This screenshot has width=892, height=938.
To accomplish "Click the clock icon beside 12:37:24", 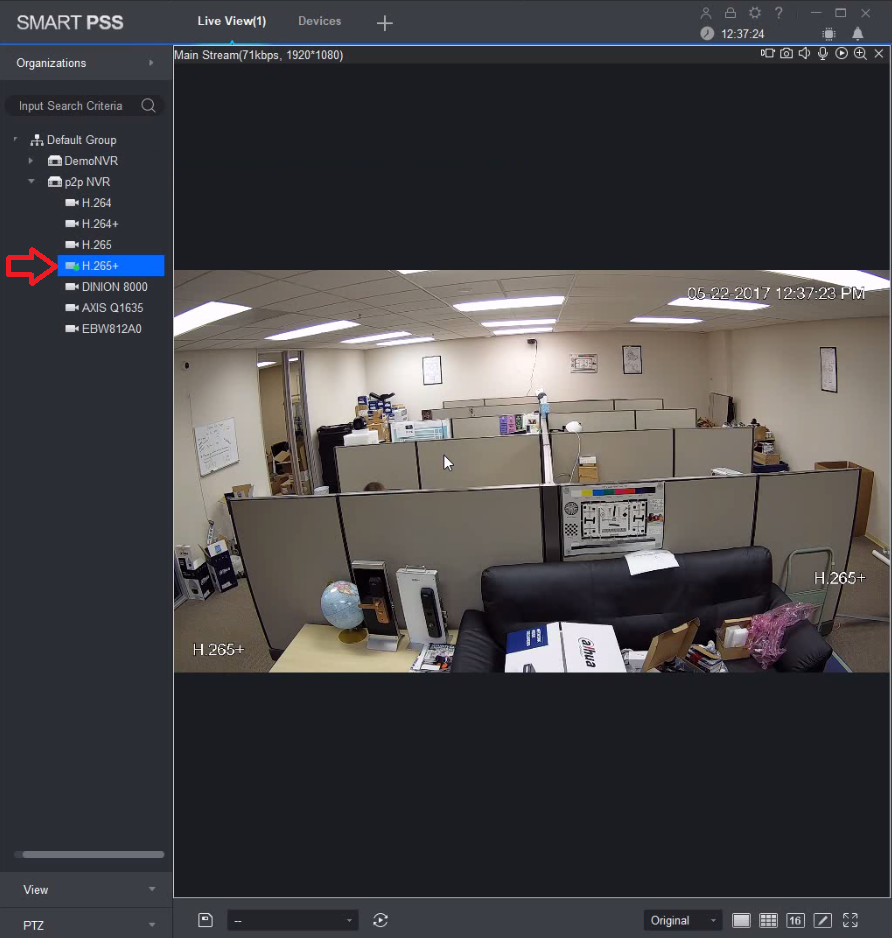I will point(707,34).
